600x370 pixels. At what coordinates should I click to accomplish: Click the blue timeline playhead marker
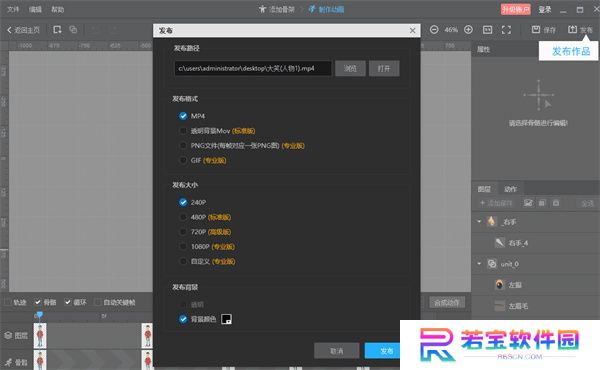pos(39,315)
